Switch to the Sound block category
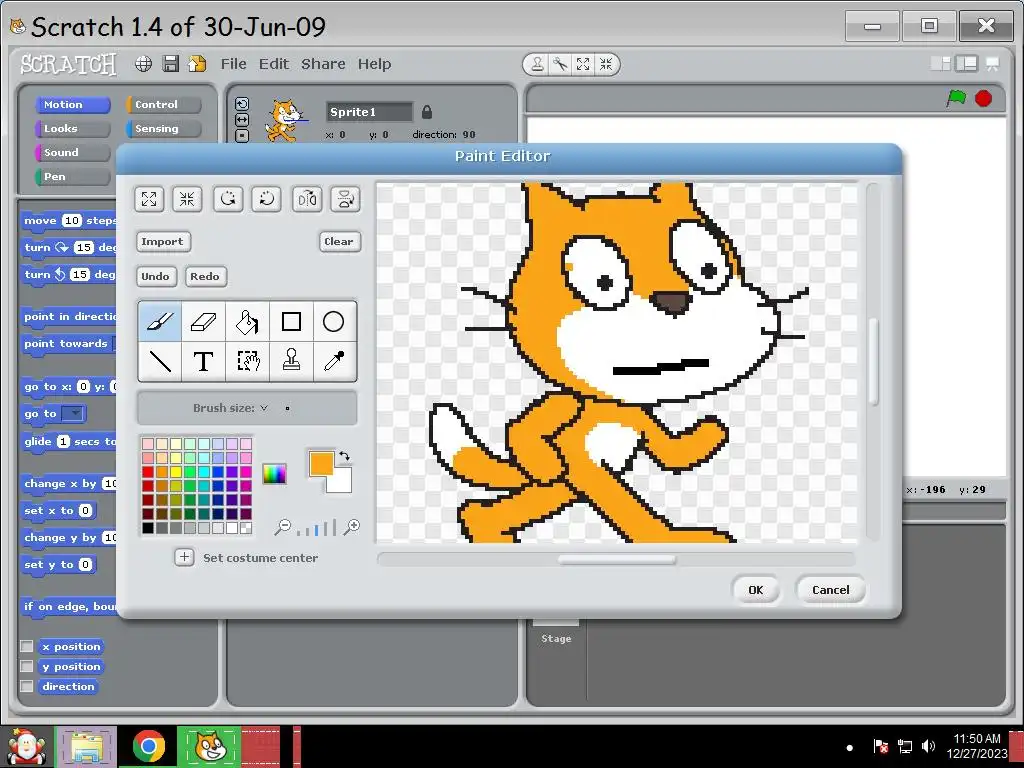 72,153
